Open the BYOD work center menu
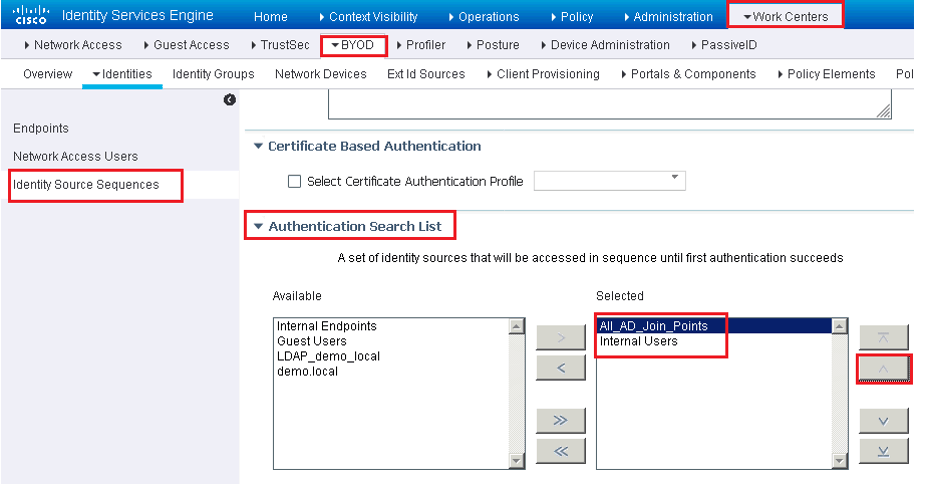927x486 pixels. coord(353,45)
